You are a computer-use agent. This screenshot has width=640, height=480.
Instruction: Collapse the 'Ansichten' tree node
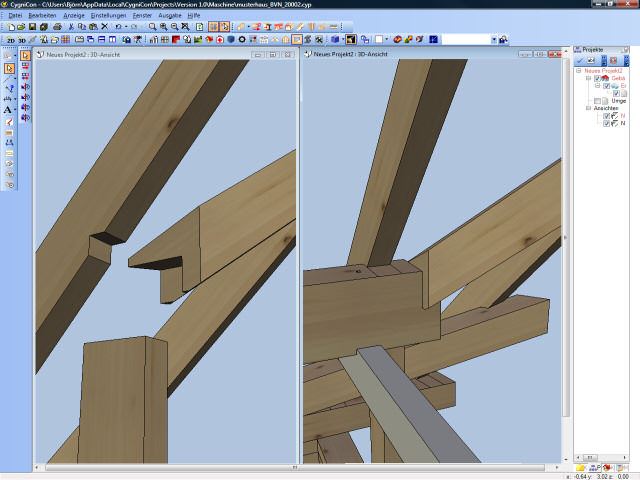click(x=589, y=108)
